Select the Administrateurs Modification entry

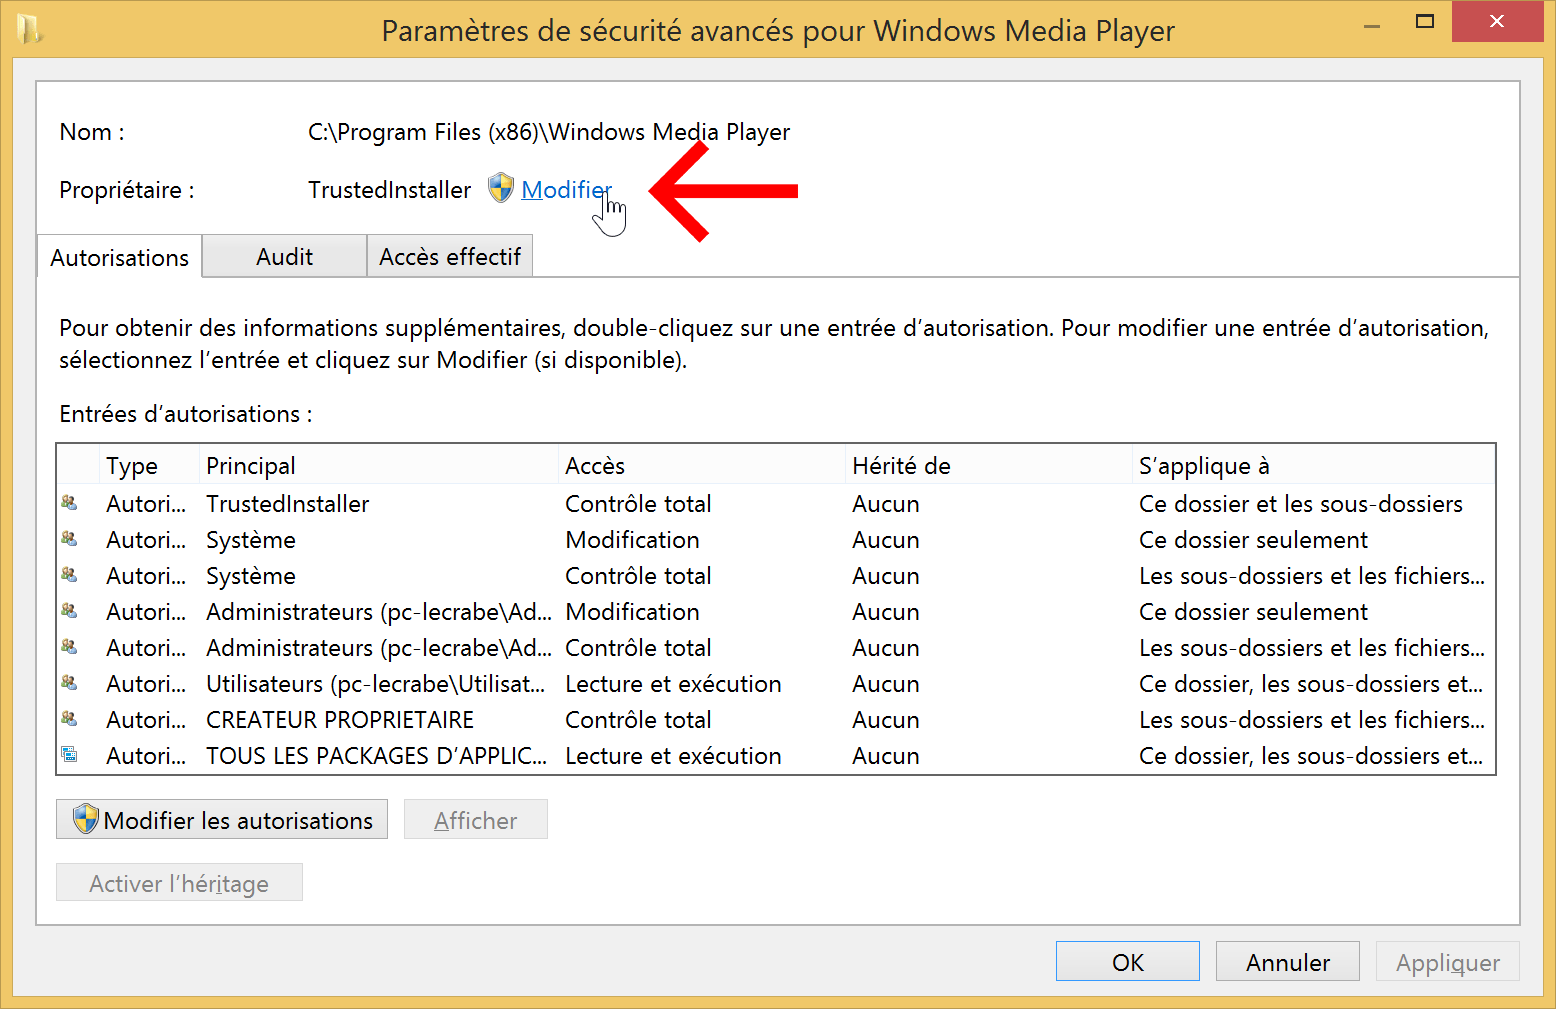pyautogui.click(x=776, y=612)
